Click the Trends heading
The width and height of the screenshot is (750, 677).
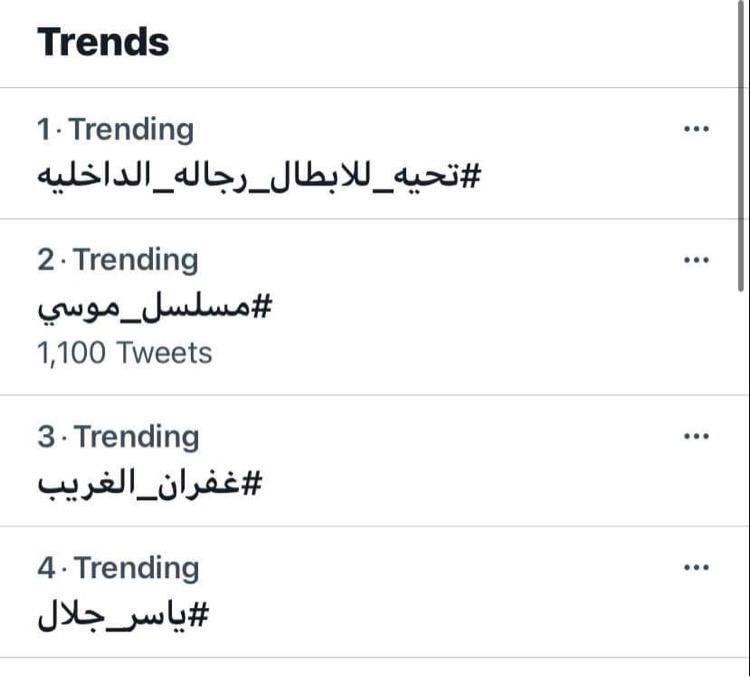point(103,42)
